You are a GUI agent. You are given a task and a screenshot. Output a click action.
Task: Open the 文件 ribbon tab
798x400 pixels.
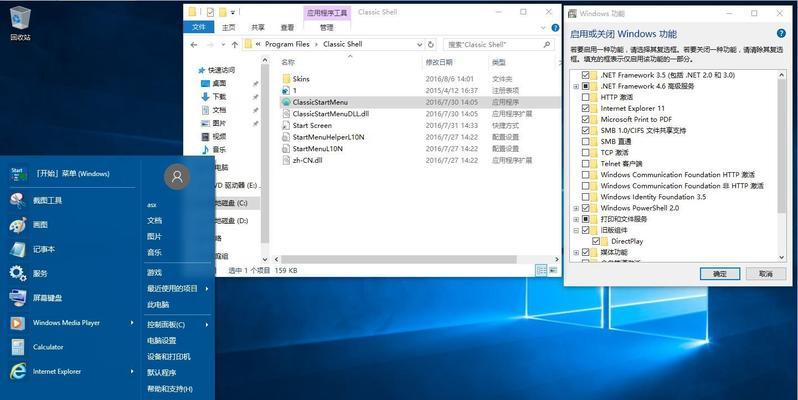pyautogui.click(x=199, y=27)
